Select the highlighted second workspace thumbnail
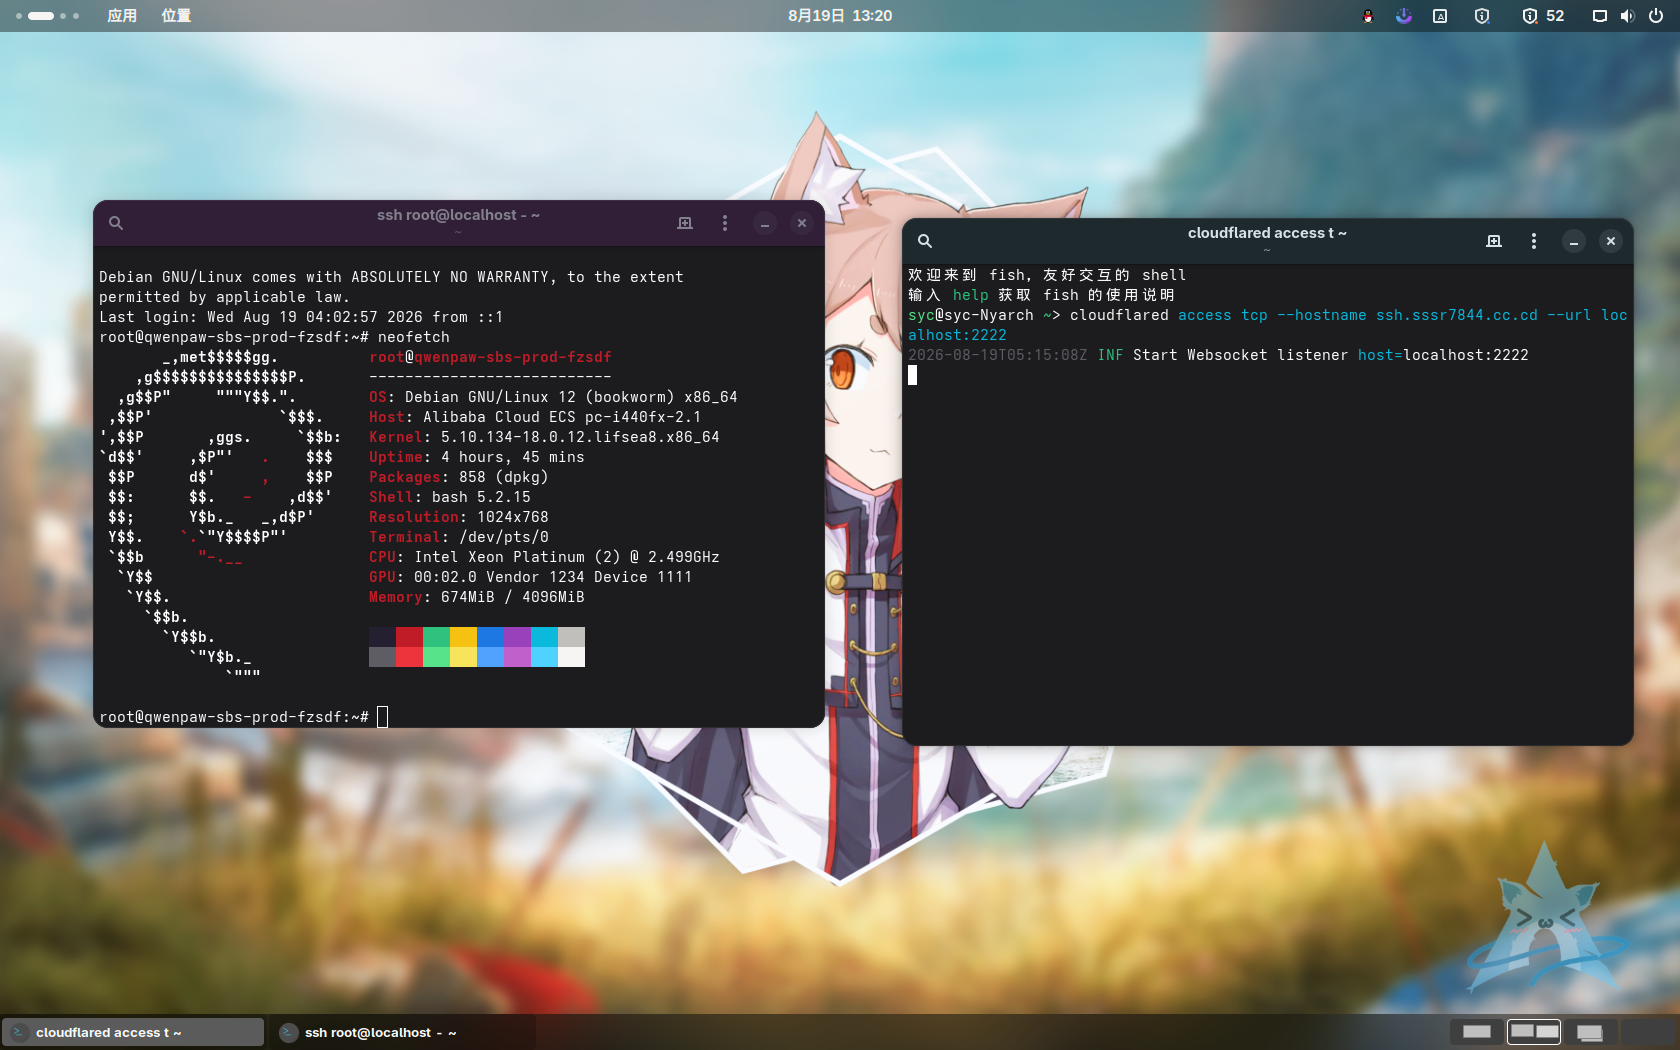1680x1050 pixels. [1534, 1032]
